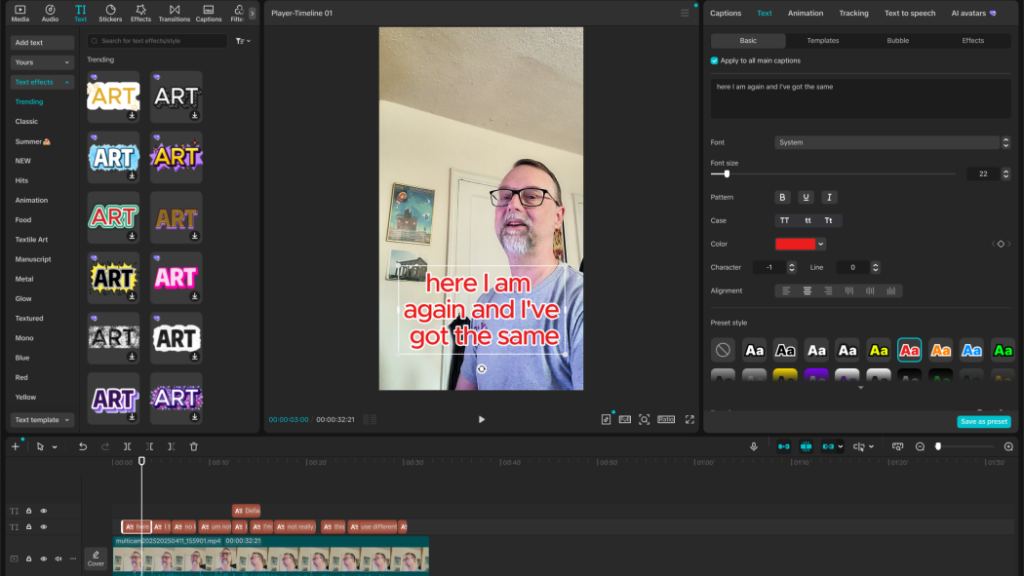Set case to all lowercase tt
Screen dimensions: 1024x576
click(808, 221)
